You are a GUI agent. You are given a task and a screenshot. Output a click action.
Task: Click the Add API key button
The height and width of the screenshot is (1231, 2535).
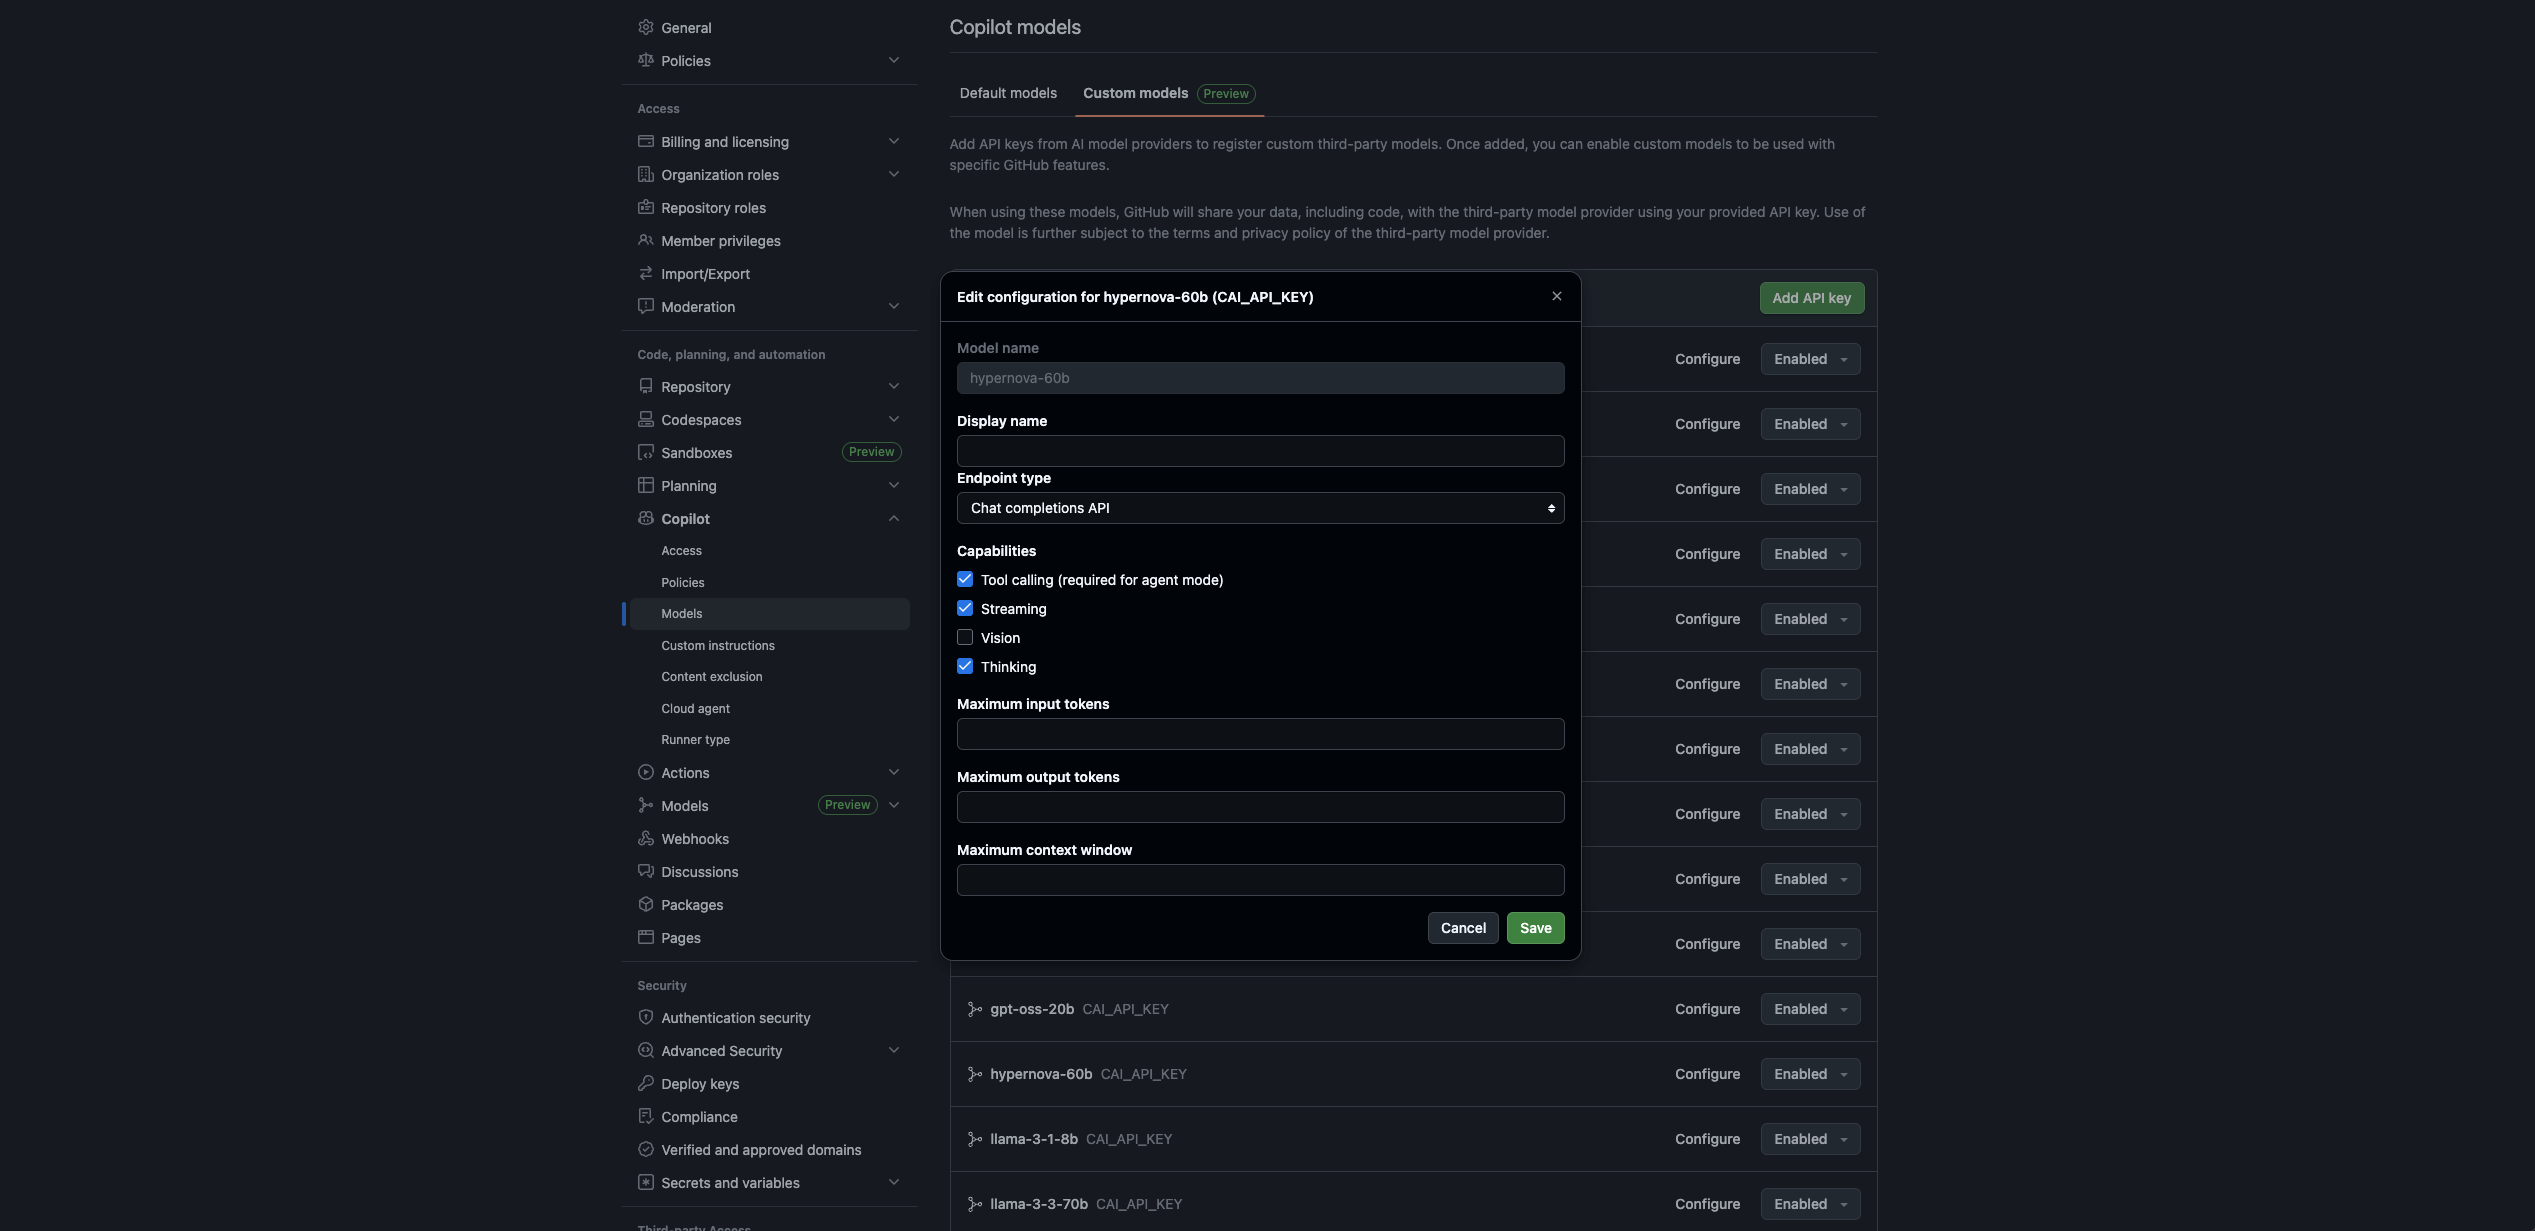[x=1811, y=298]
